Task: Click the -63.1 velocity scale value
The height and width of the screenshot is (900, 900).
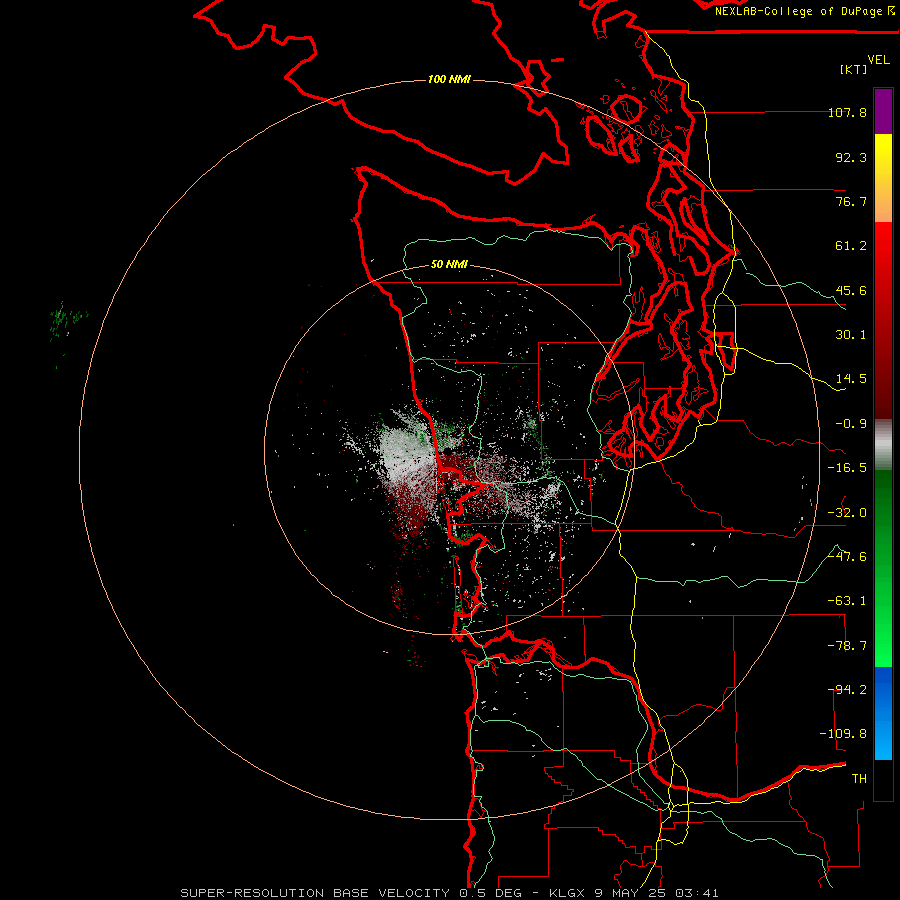Action: click(847, 601)
